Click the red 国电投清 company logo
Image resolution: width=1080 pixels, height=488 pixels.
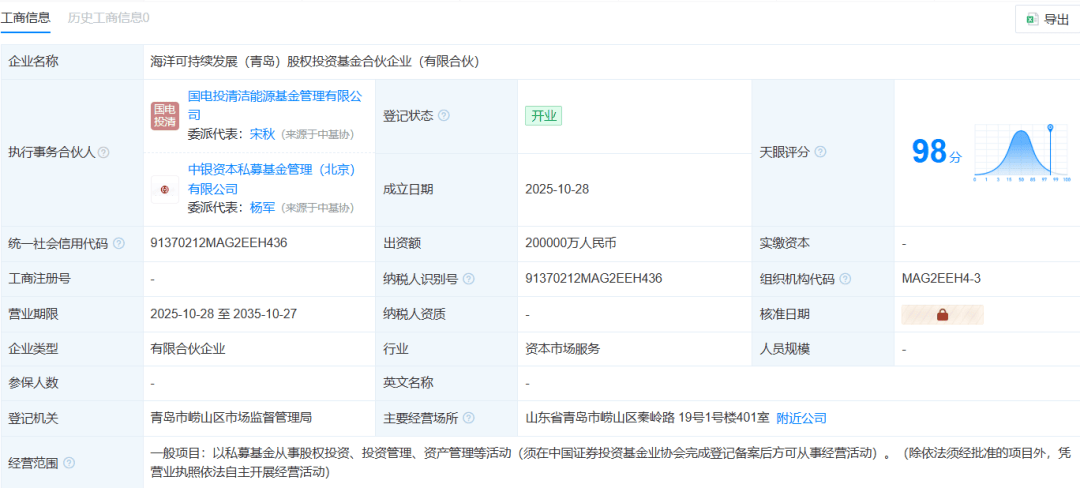point(165,116)
